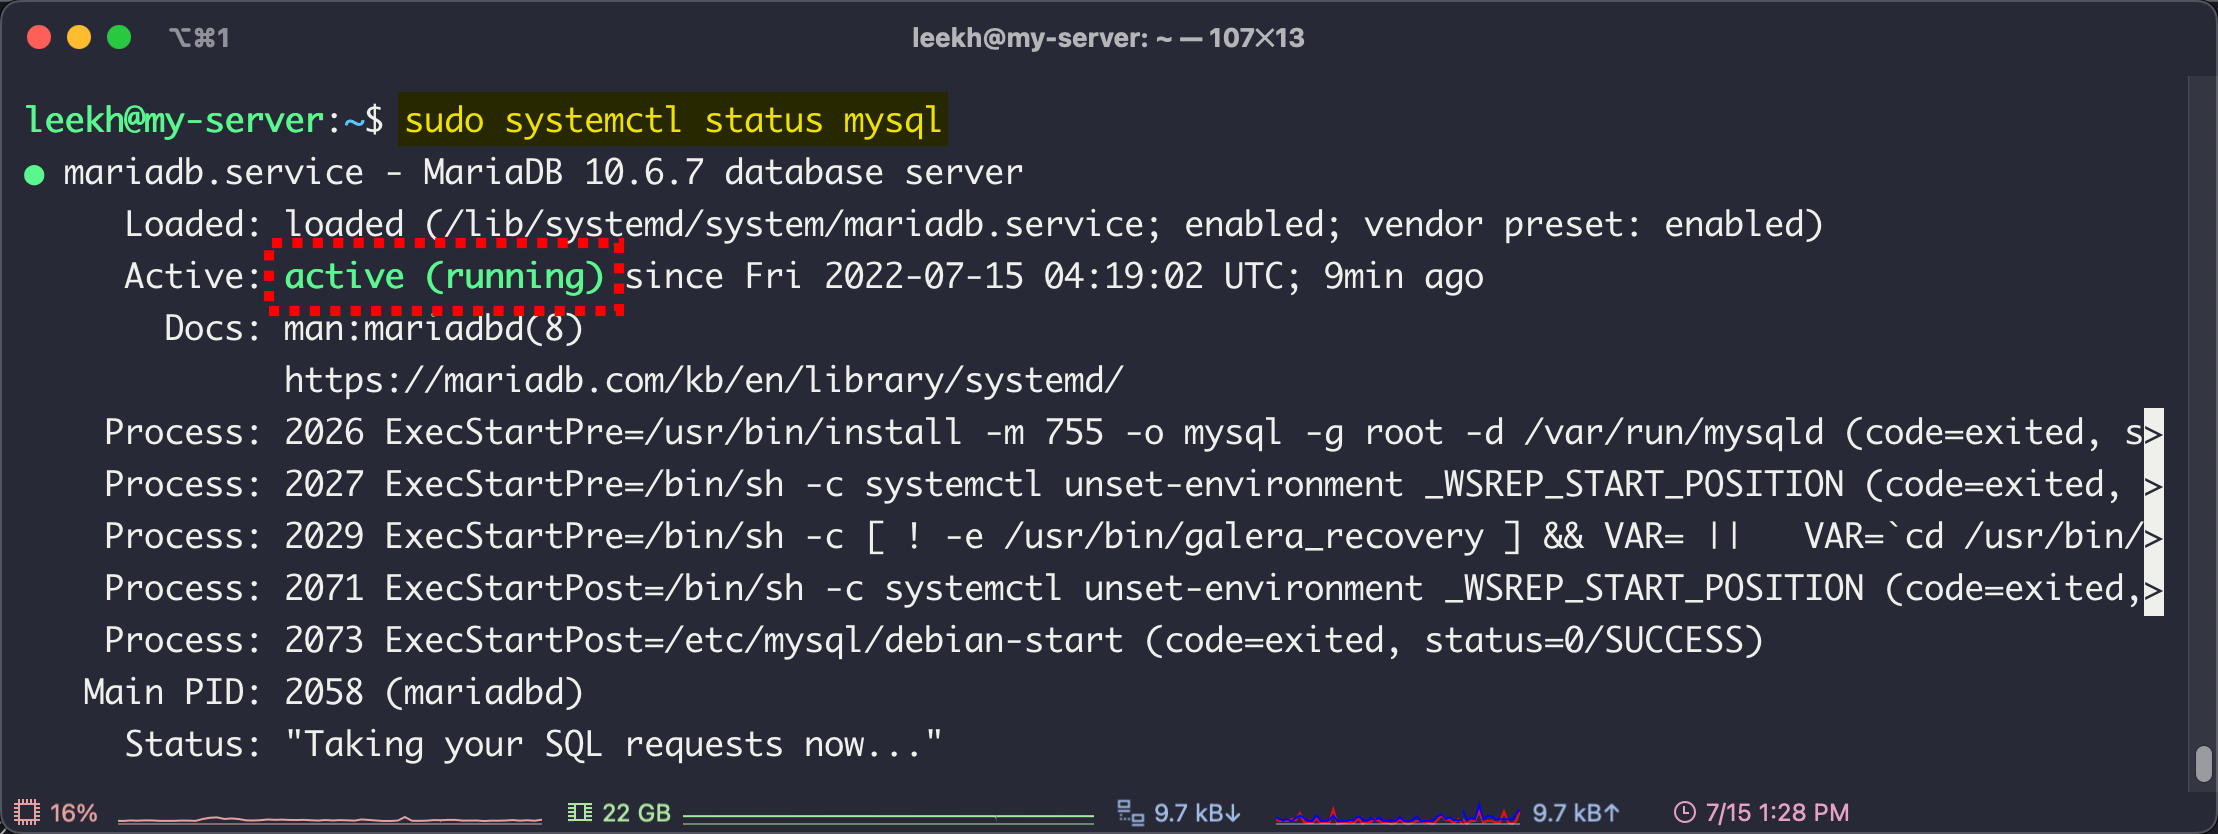Click the CPU usage graph line
This screenshot has height=834, width=2218.
pos(330,819)
